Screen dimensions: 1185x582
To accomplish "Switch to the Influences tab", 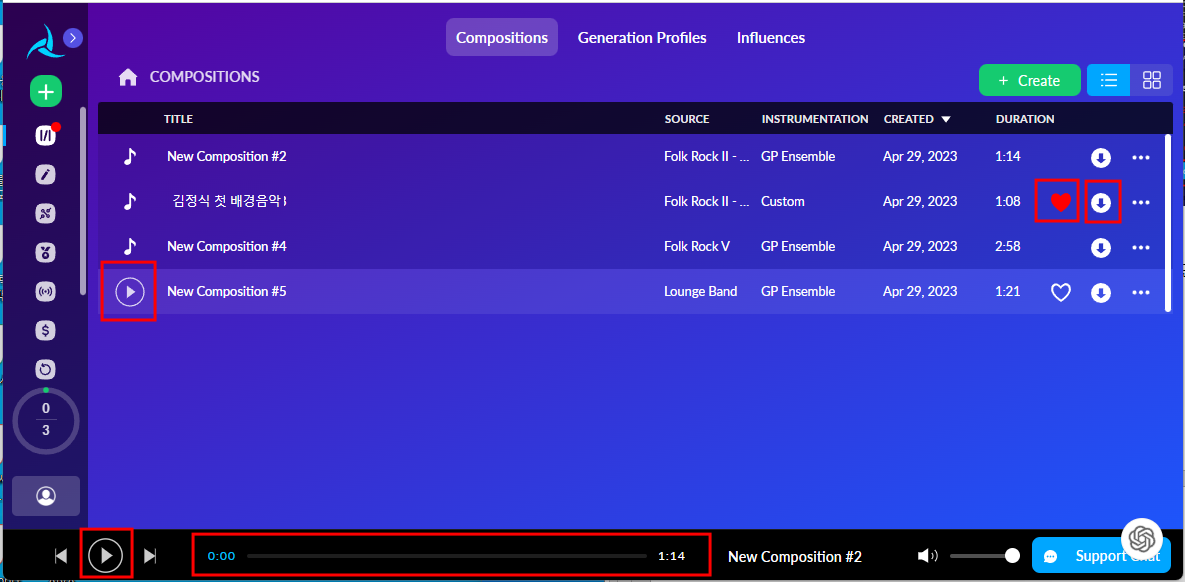I will tap(771, 37).
